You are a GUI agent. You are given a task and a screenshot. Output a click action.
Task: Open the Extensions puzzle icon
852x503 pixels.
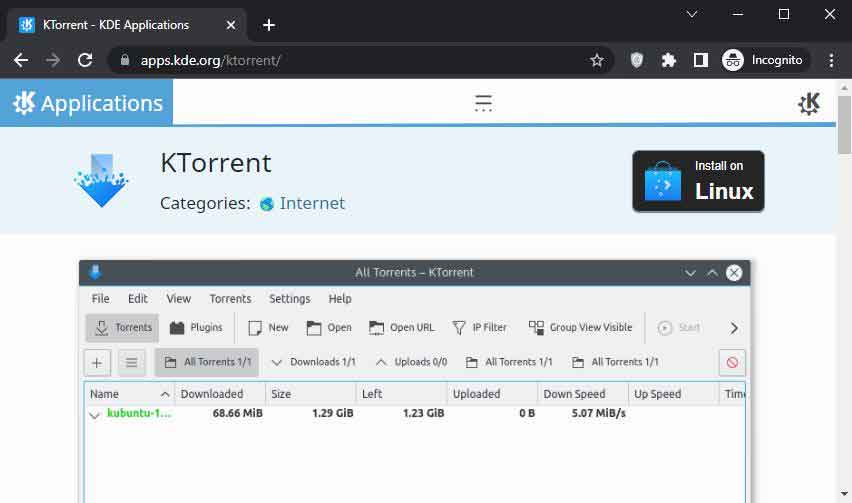pos(668,60)
